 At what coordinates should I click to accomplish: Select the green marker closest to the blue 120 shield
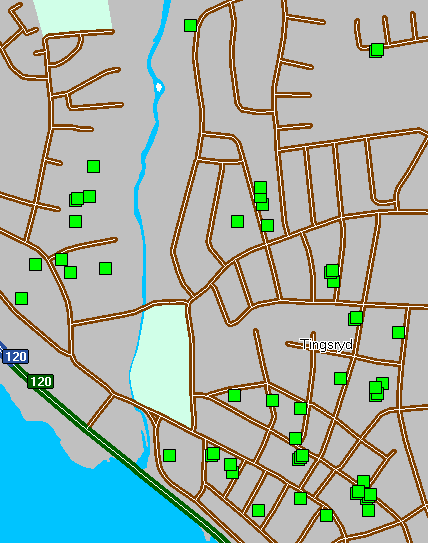(x=21, y=298)
